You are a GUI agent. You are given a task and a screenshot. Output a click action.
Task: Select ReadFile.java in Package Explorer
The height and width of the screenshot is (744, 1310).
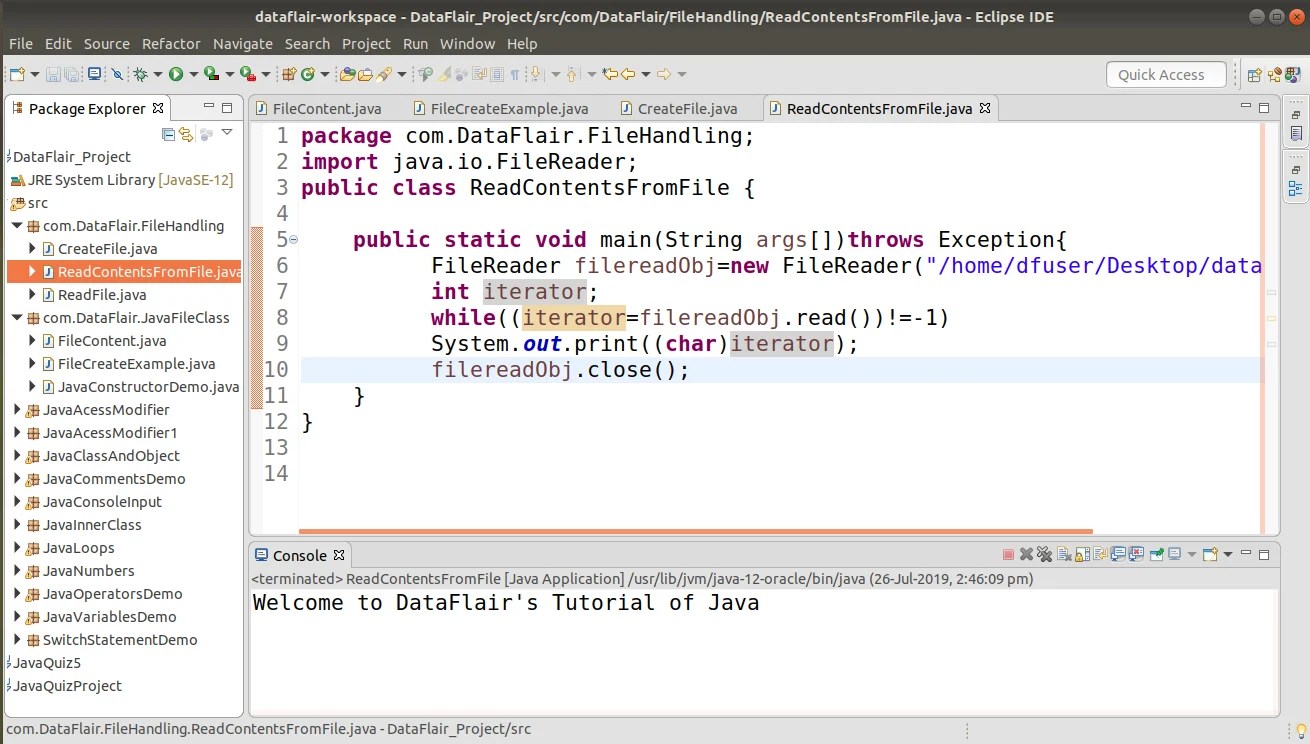(x=102, y=295)
